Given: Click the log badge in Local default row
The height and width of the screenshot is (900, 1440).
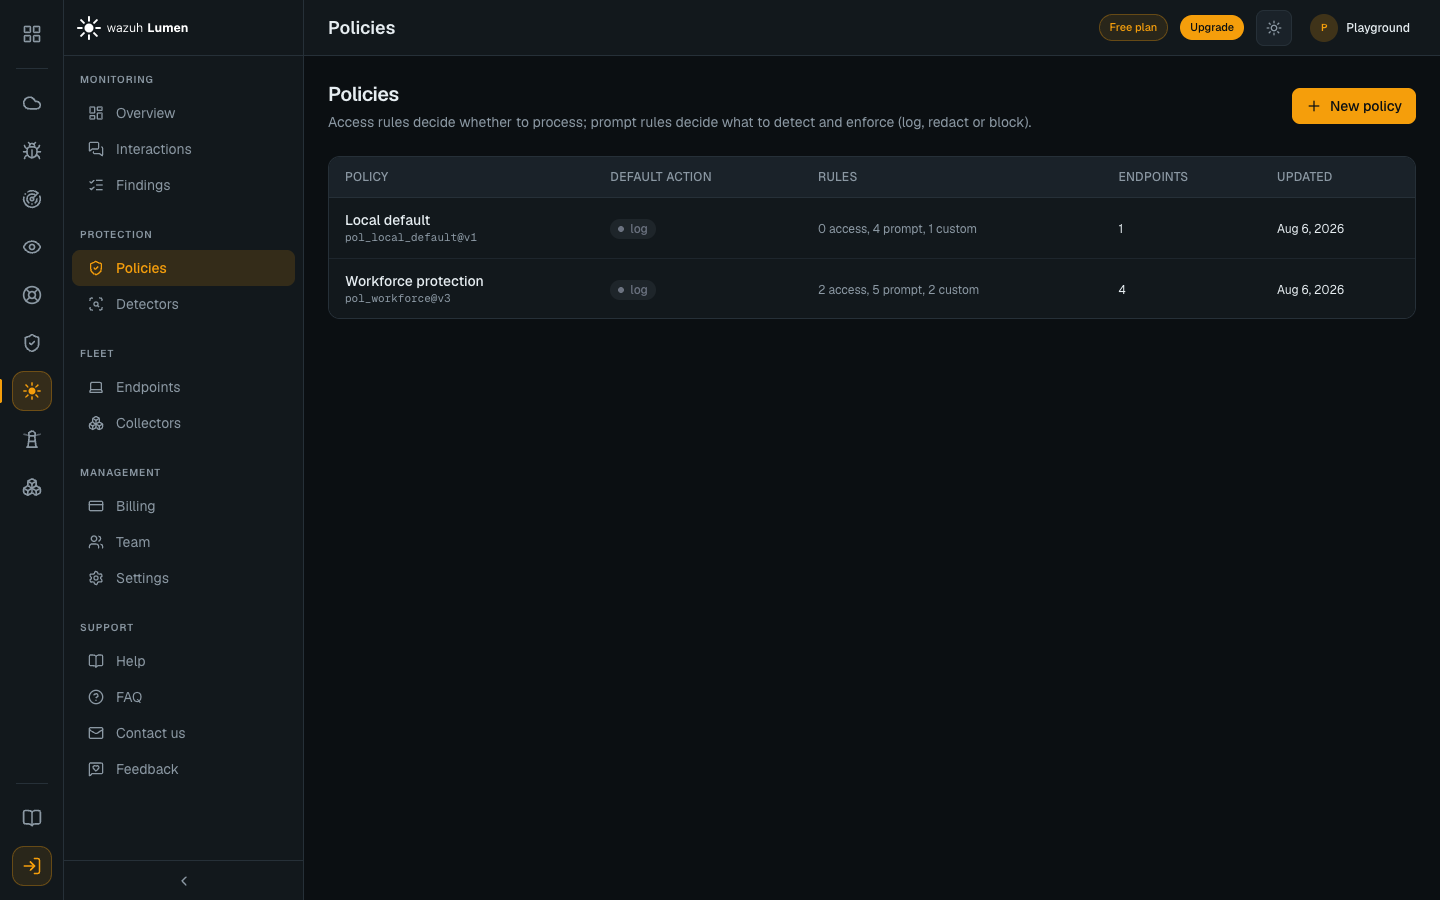Looking at the screenshot, I should click(x=633, y=229).
